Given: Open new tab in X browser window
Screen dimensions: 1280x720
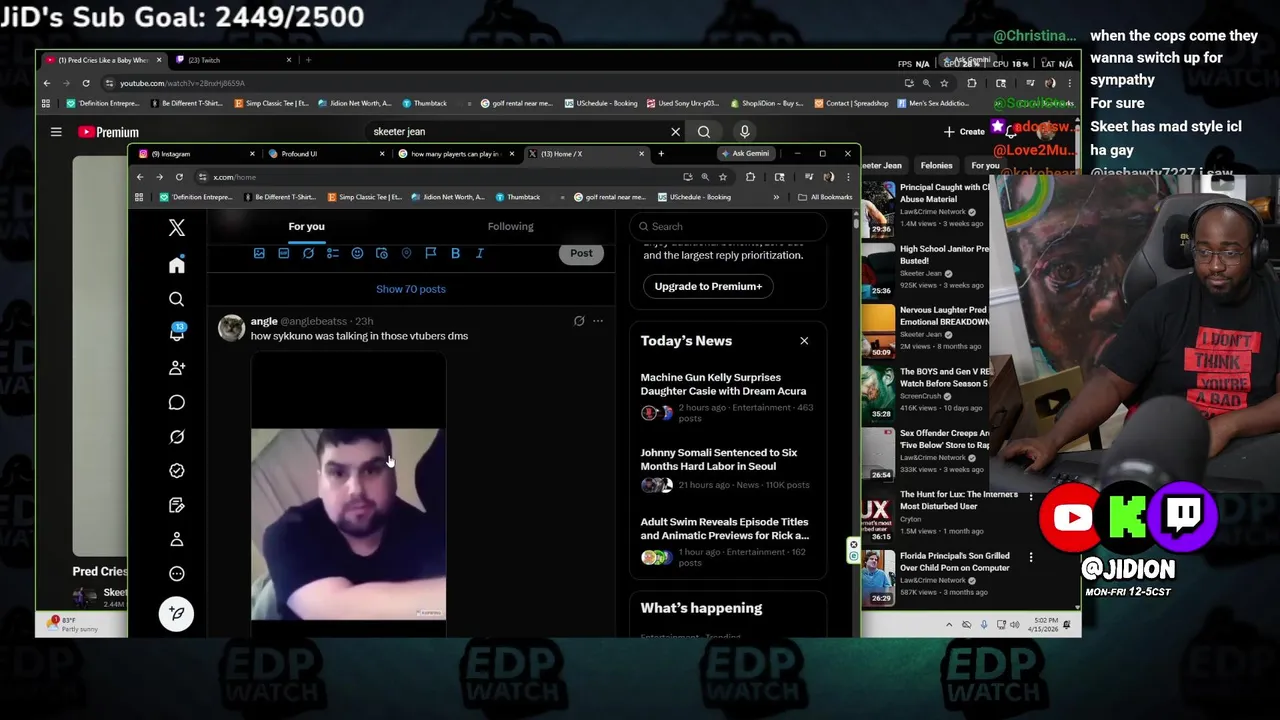Looking at the screenshot, I should pos(661,154).
